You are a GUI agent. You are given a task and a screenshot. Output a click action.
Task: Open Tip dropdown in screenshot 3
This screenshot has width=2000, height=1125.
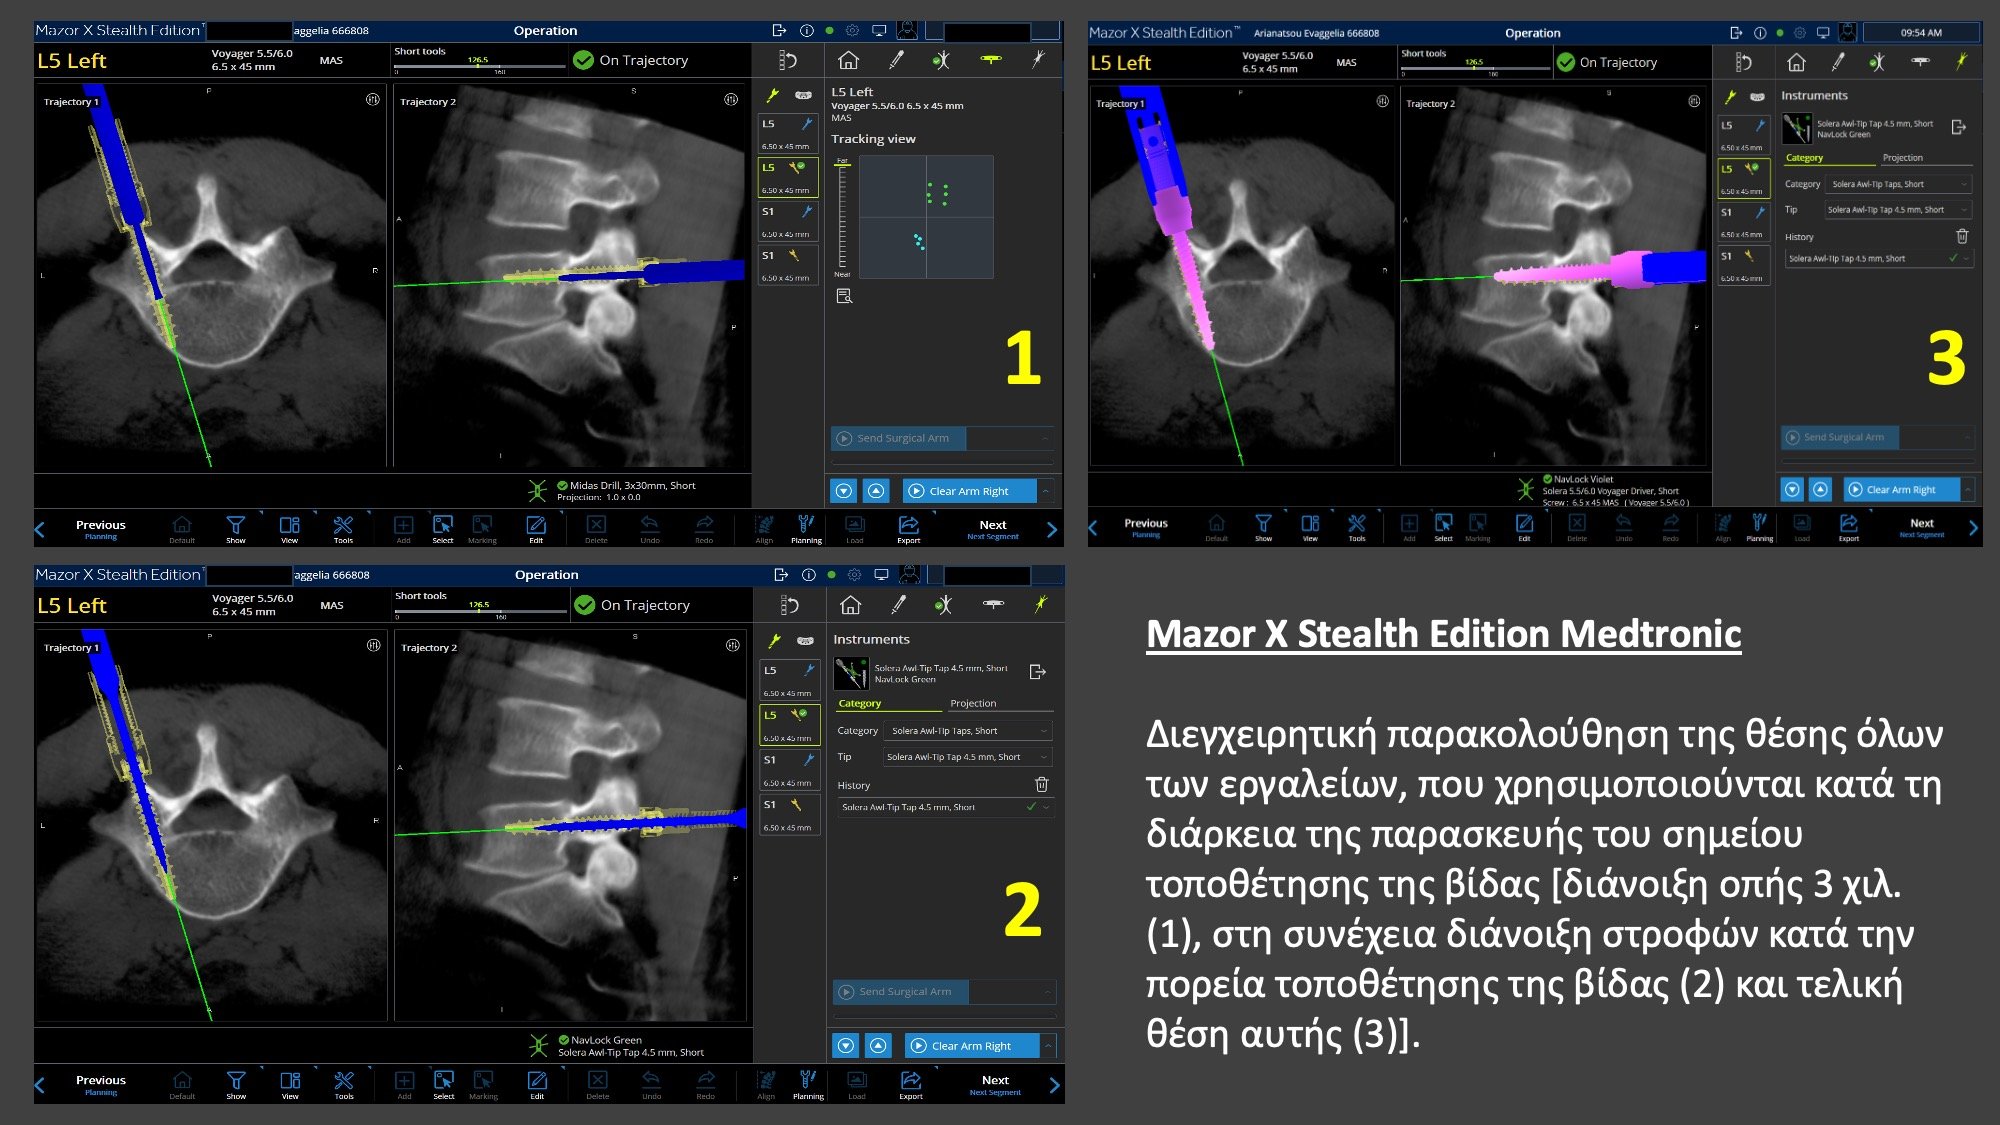1899,210
